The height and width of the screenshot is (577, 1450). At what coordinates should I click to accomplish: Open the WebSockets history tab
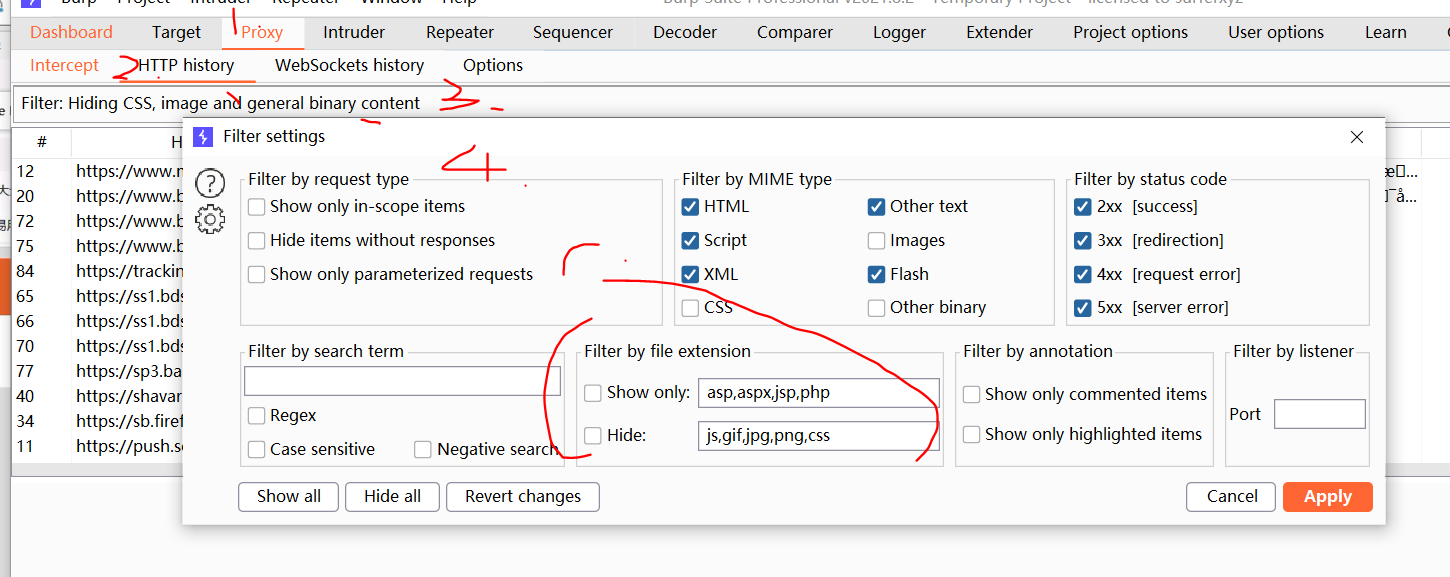pyautogui.click(x=349, y=66)
